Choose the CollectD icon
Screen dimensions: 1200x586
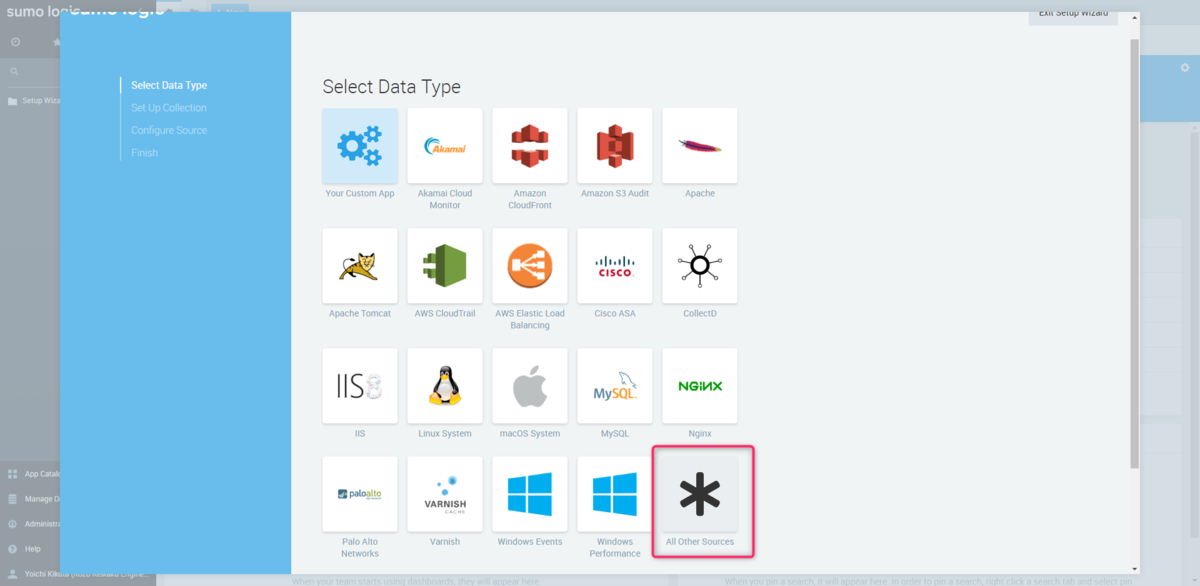click(x=700, y=266)
